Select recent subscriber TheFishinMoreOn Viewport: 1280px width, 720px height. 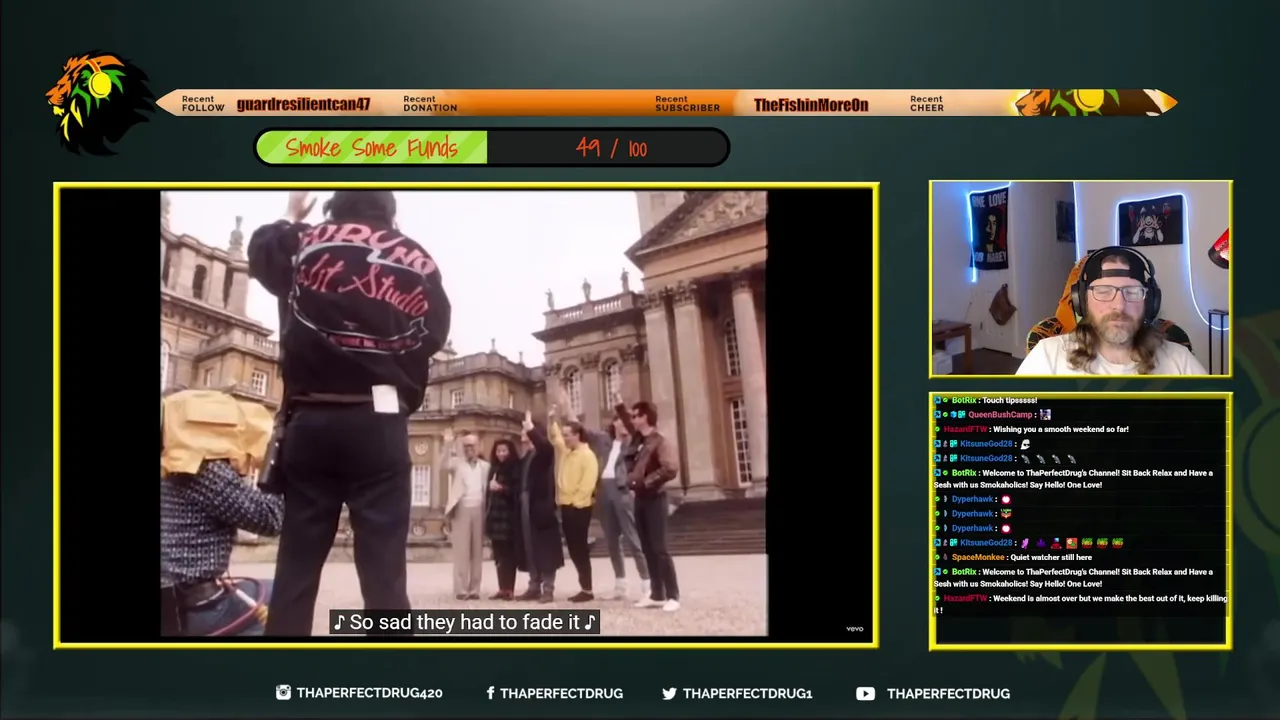point(811,104)
